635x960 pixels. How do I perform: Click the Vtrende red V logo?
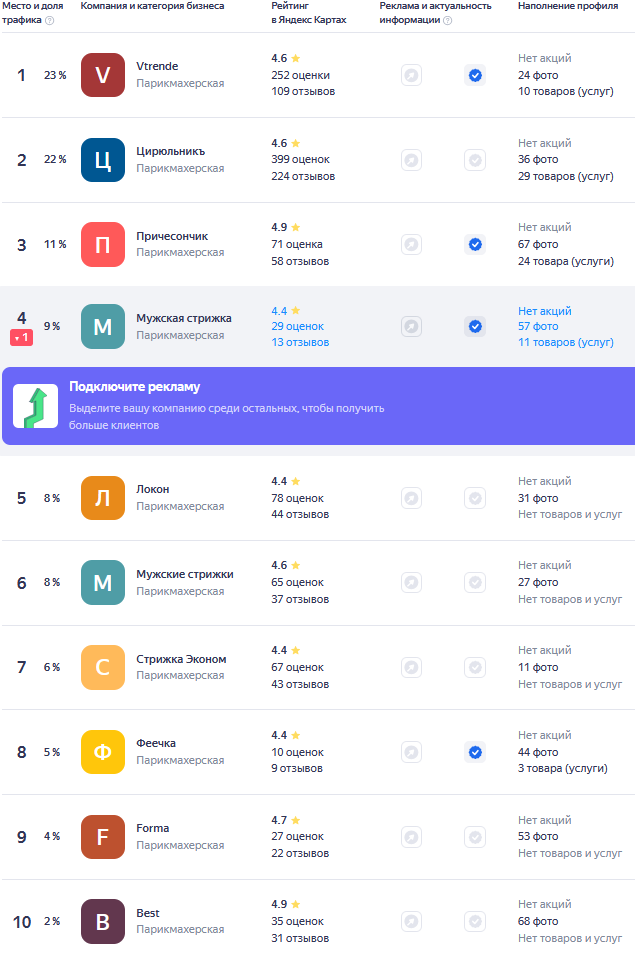click(103, 75)
